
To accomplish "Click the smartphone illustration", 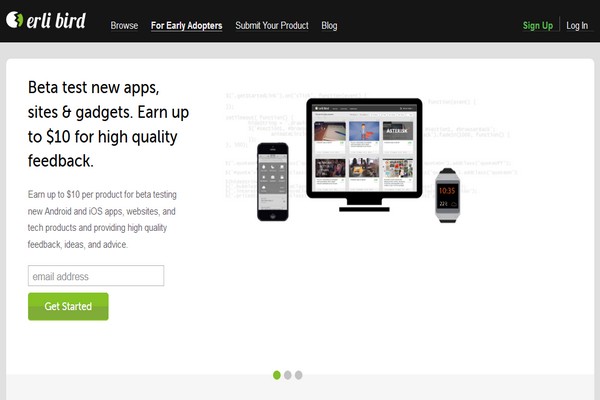I will tap(272, 182).
